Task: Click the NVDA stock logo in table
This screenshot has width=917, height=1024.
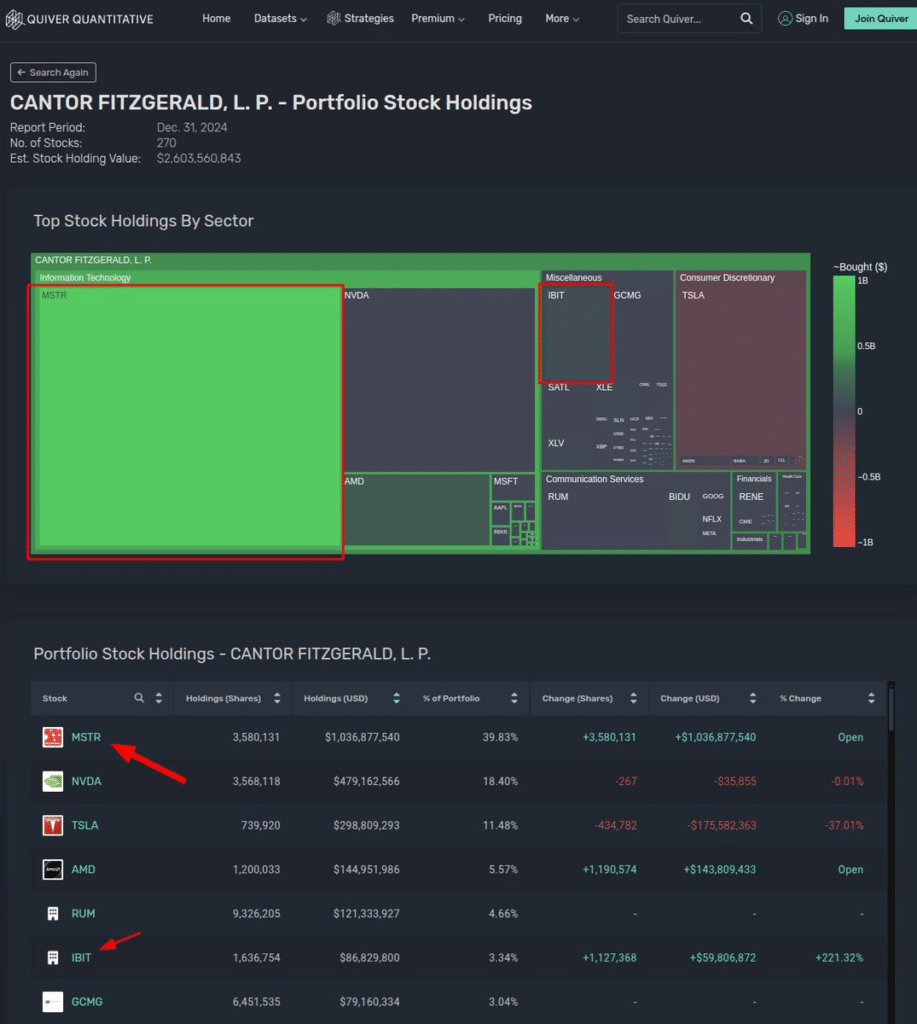Action: 53,781
